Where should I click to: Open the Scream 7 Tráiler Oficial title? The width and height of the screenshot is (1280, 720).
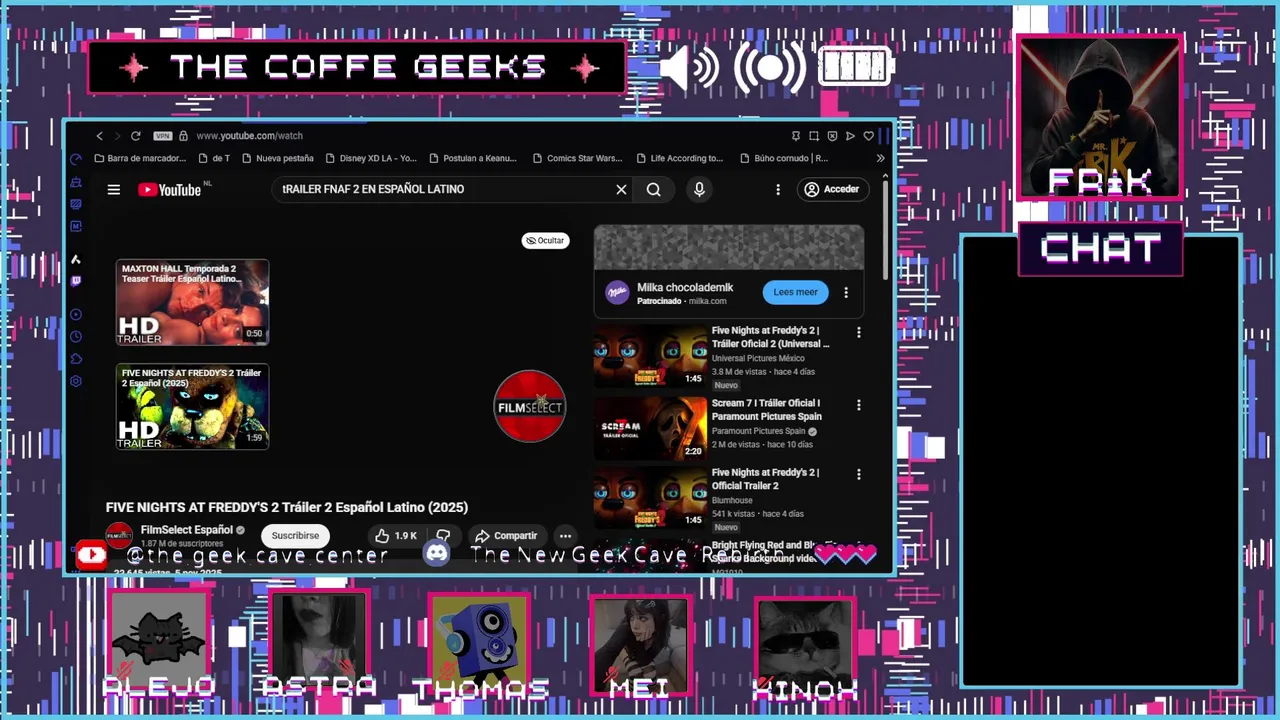[767, 410]
